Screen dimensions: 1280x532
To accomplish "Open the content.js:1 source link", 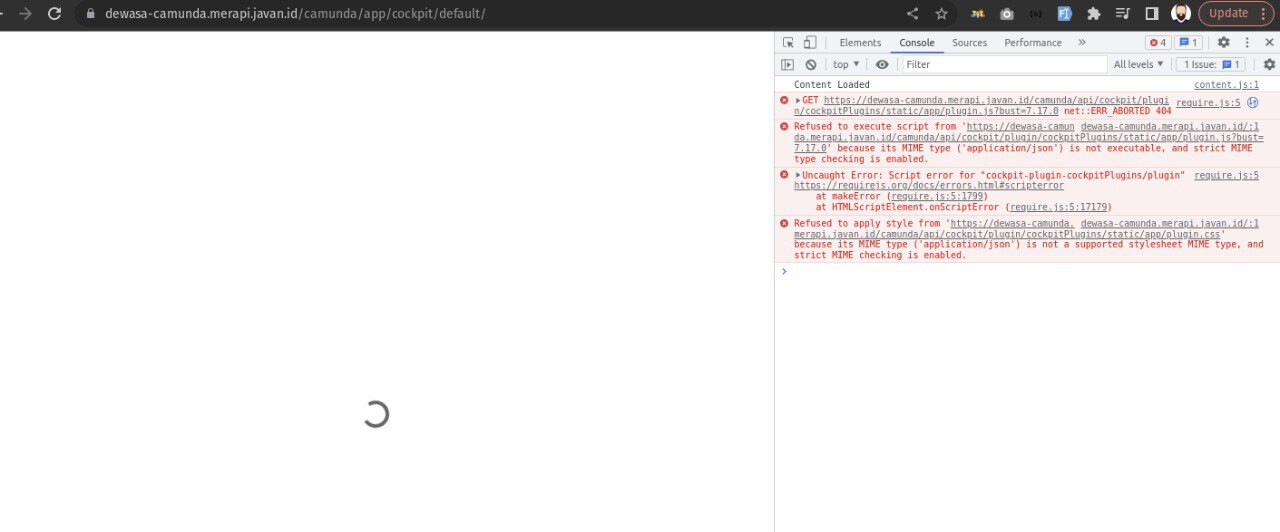I will point(1226,85).
